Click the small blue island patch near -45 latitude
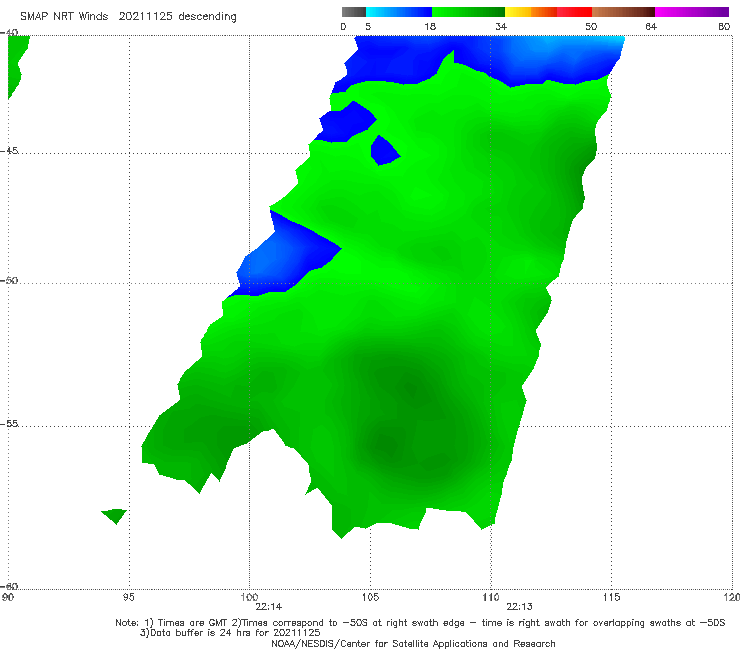740x650 pixels. 384,150
